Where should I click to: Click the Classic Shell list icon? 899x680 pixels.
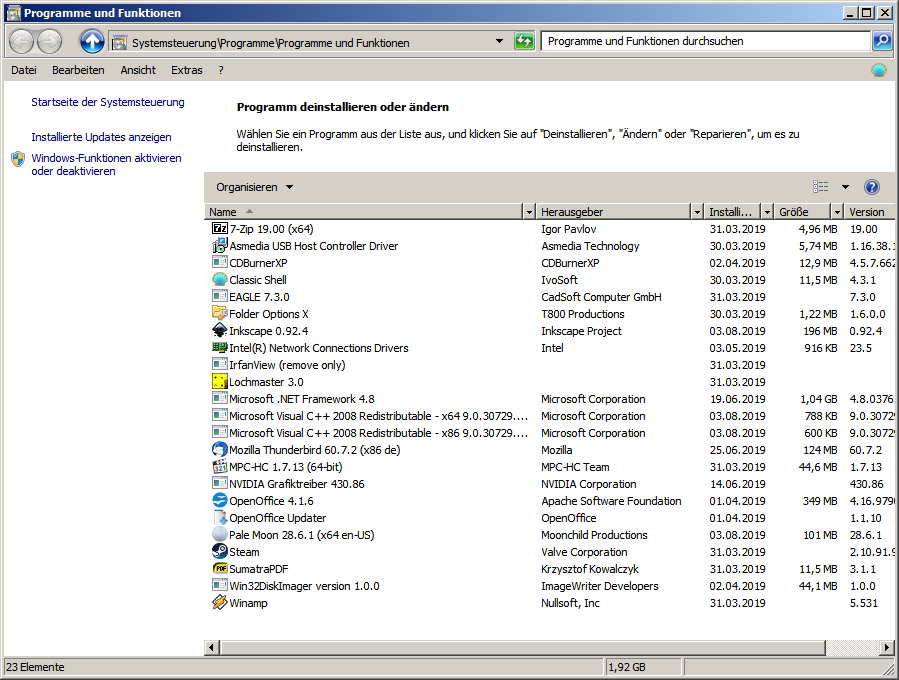(220, 279)
